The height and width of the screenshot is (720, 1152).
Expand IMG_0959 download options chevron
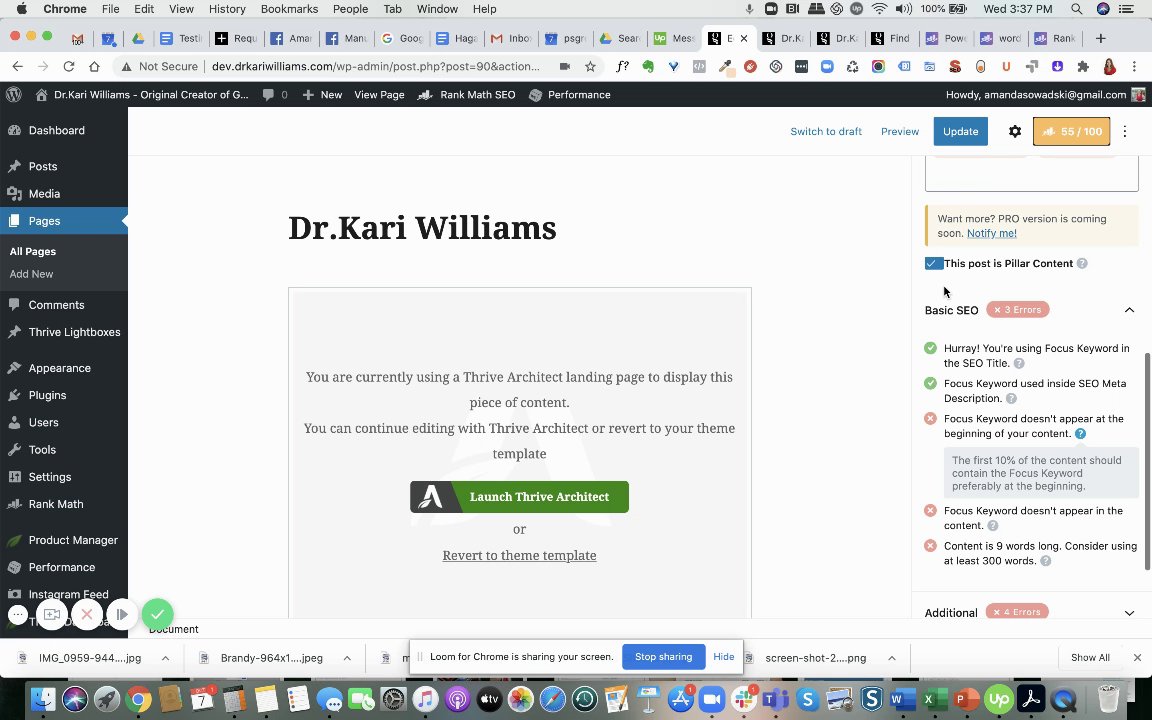165,658
